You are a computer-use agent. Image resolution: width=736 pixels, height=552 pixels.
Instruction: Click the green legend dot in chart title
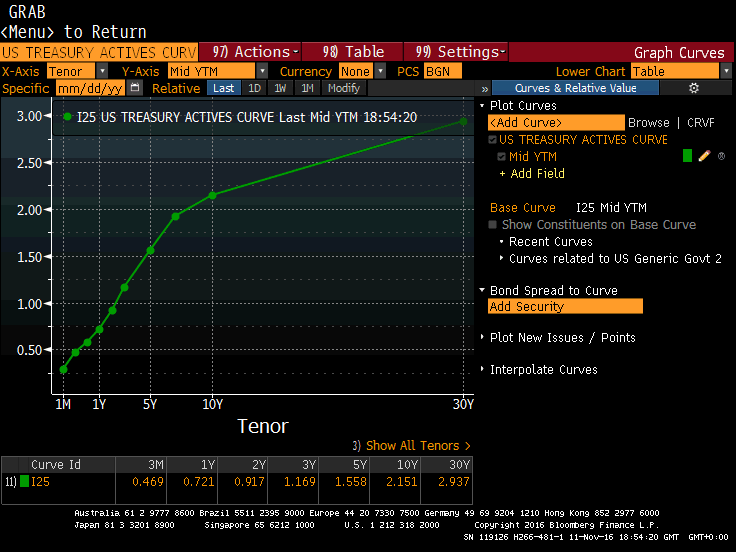67,117
